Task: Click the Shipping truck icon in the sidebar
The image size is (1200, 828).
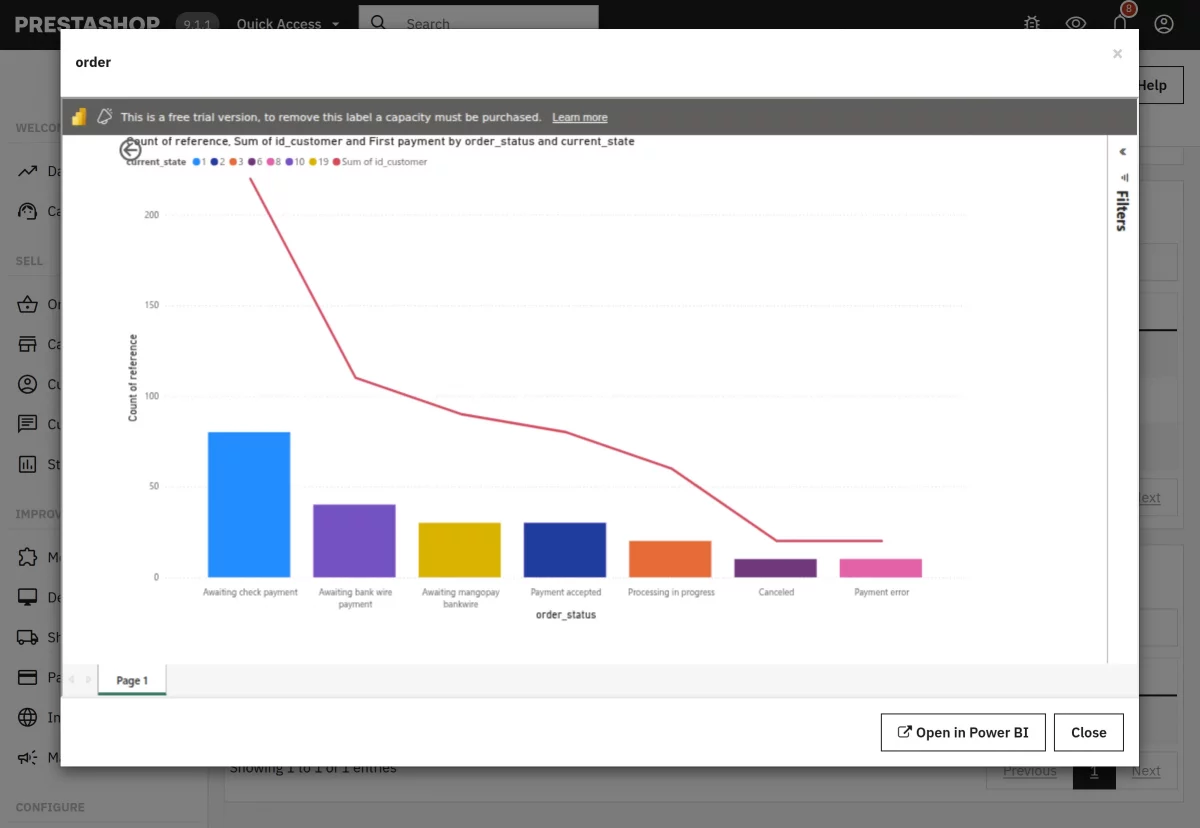Action: point(28,637)
